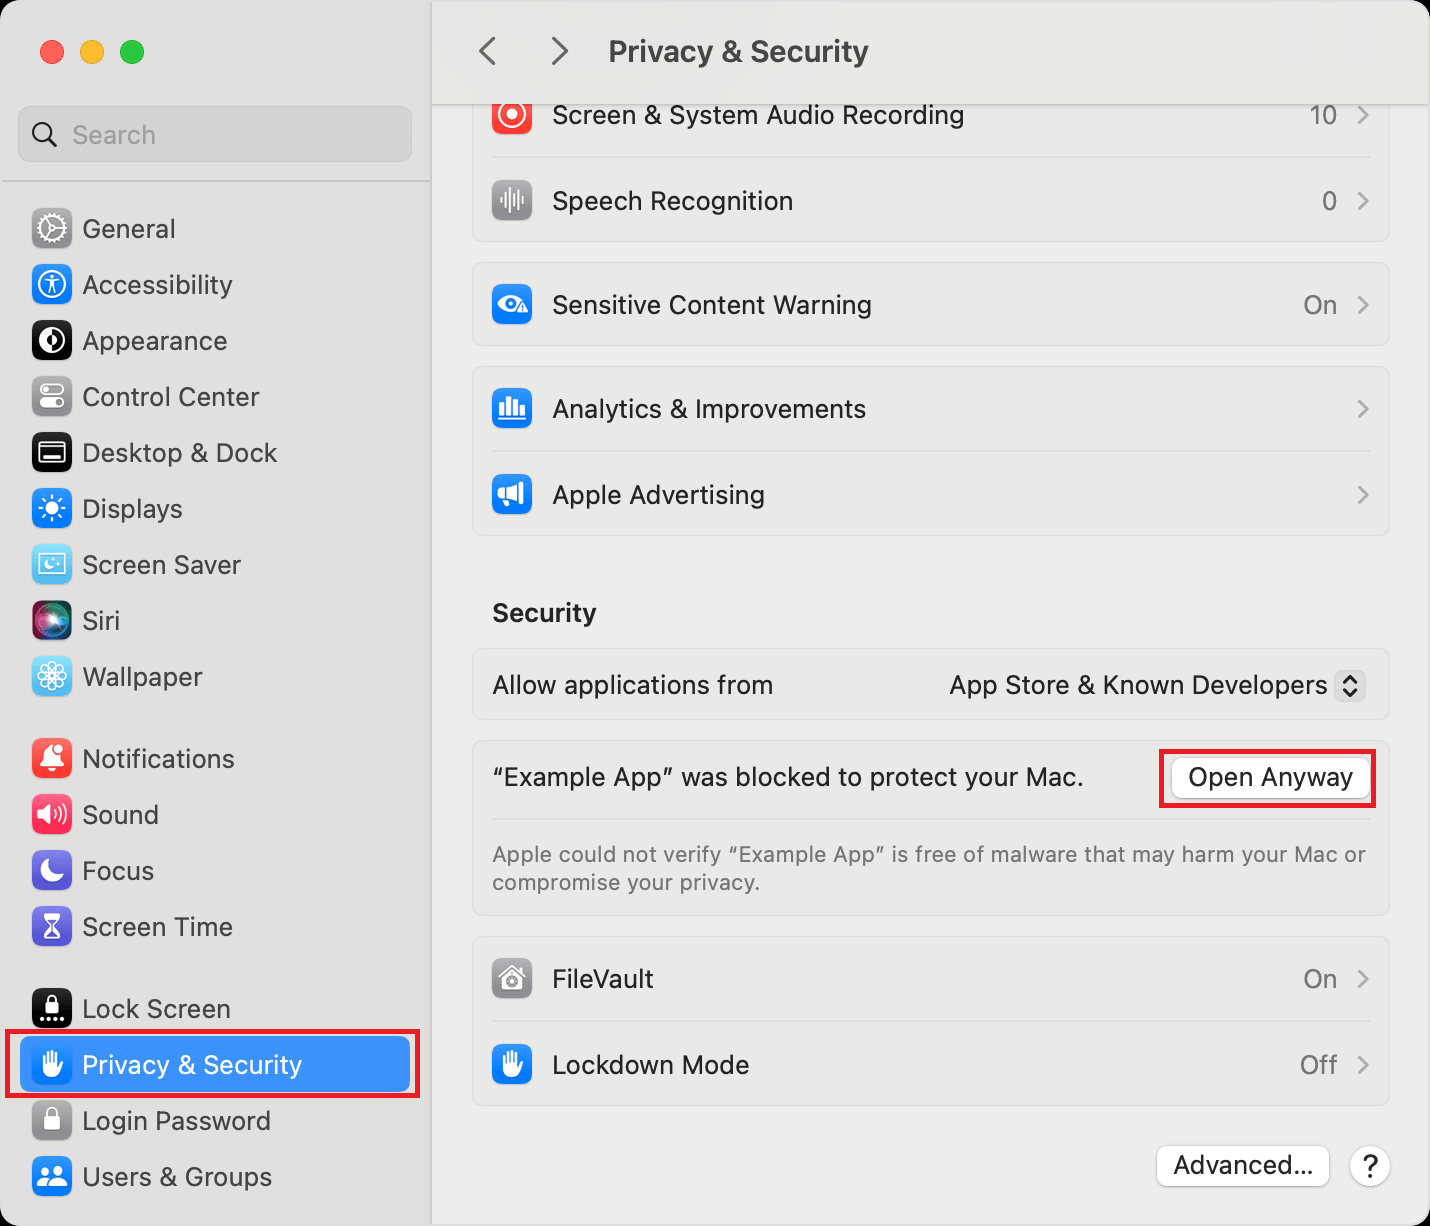The image size is (1430, 1226).
Task: Click the Wallpaper flower icon
Action: (x=52, y=677)
